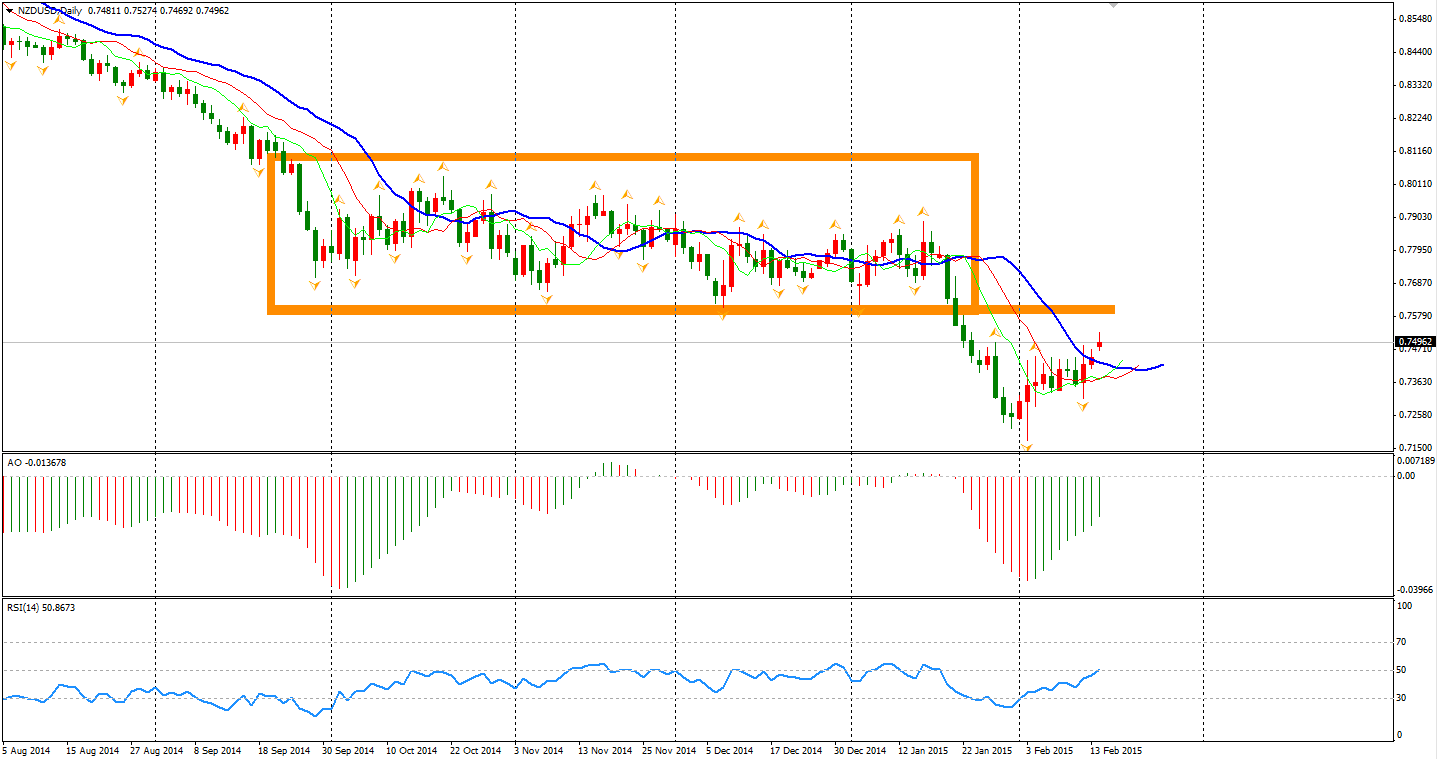Click the 18 Sep 2014 date label
The image size is (1437, 759).
285,749
